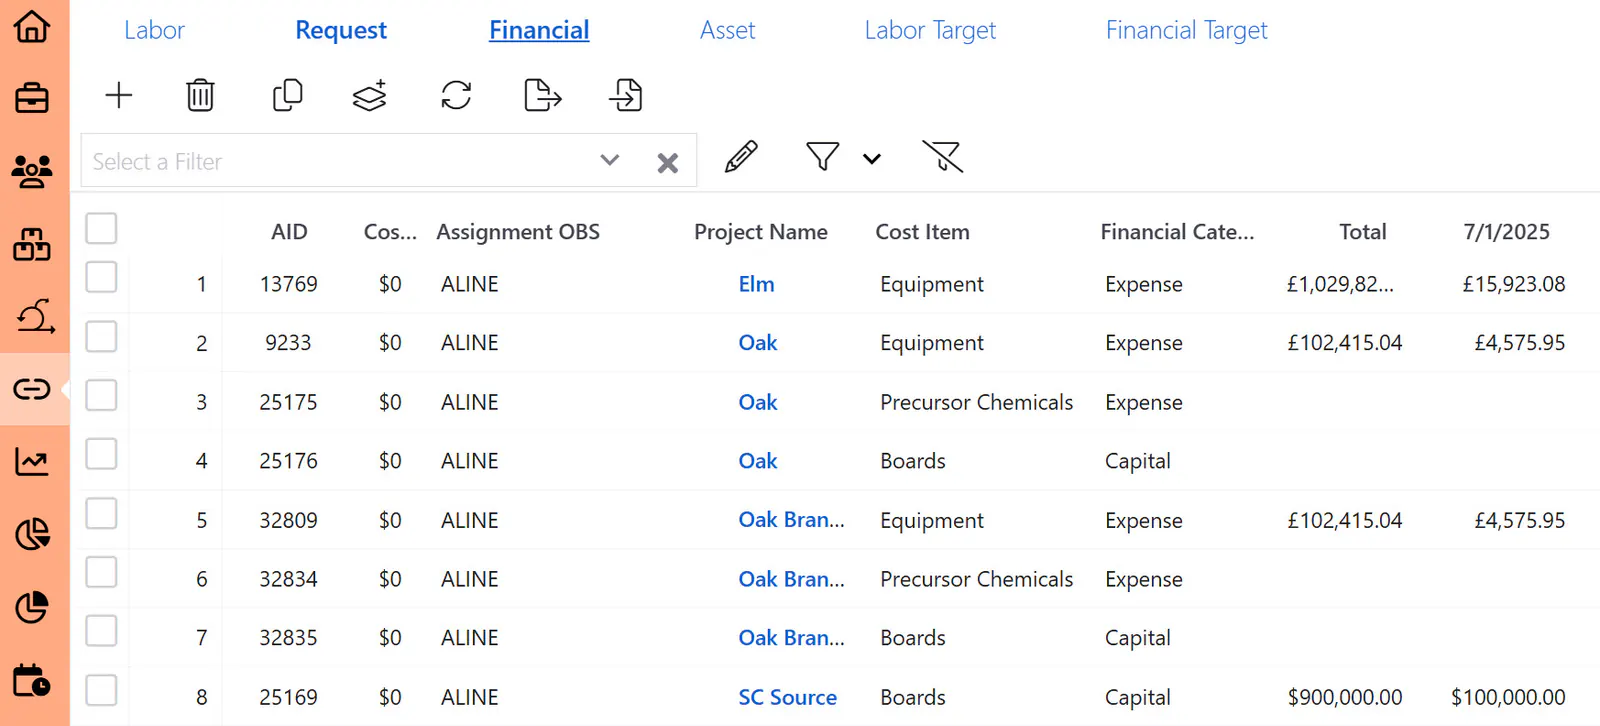This screenshot has width=1600, height=726.
Task: Open the calendar clock sidebar icon
Action: 32,680
